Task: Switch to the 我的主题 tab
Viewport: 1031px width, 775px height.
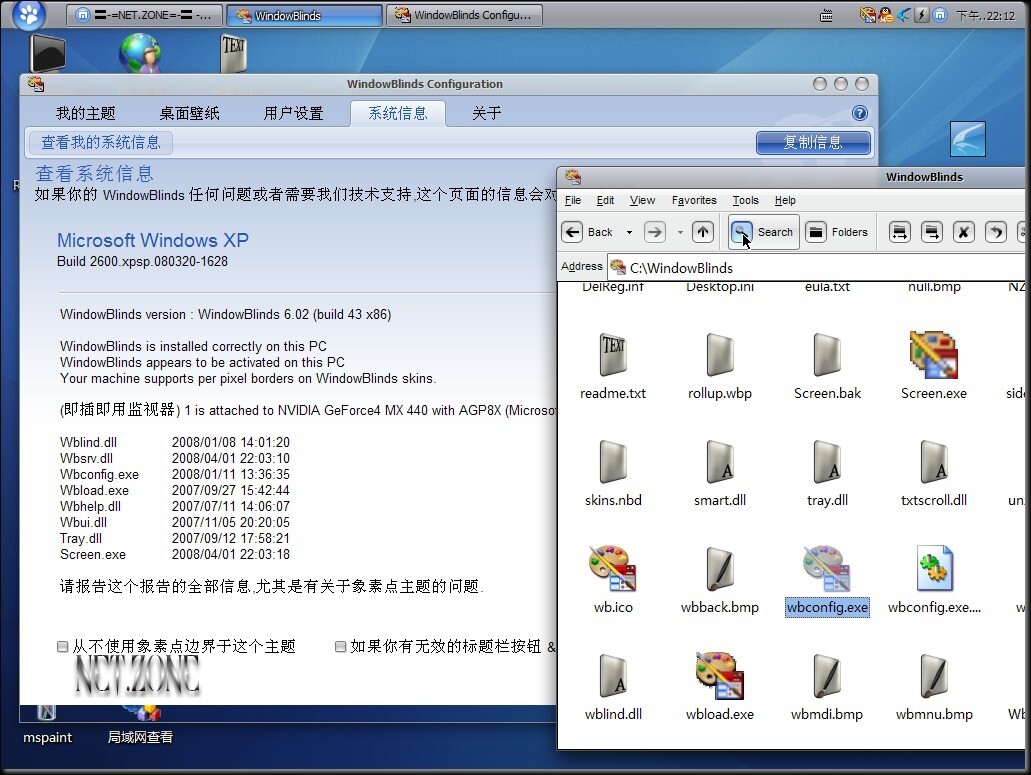Action: [x=85, y=114]
